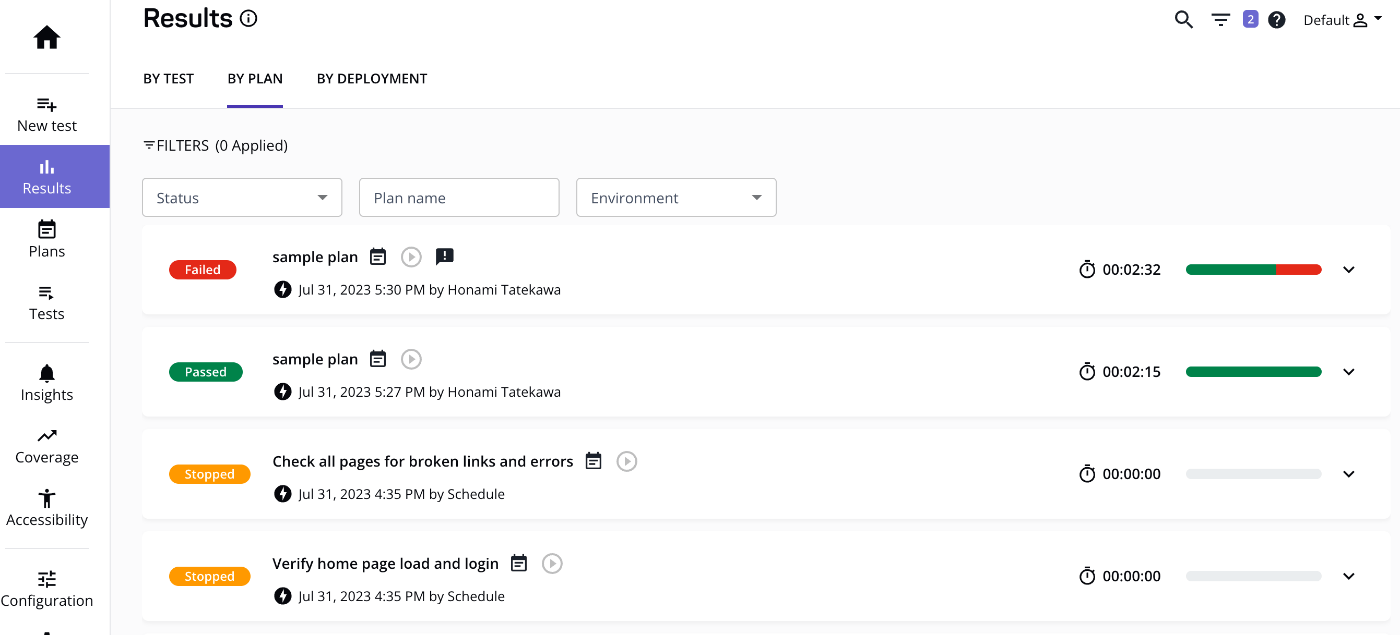Click the Passed status badge
Viewport: 1400px width, 635px height.
click(206, 372)
